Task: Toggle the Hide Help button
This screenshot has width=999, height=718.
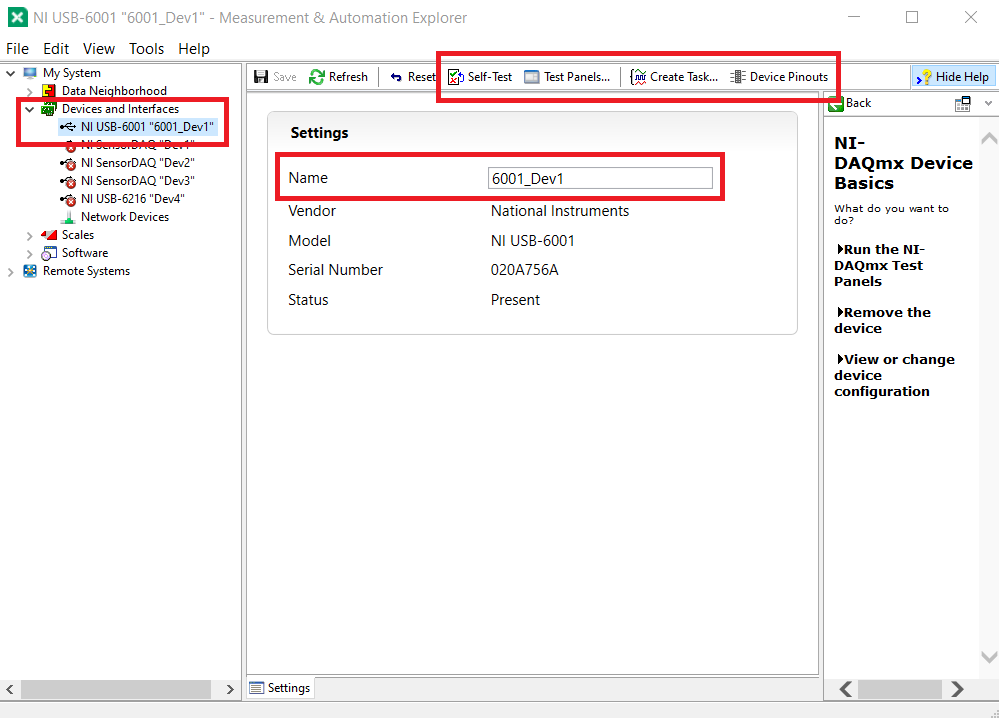Action: click(x=952, y=77)
